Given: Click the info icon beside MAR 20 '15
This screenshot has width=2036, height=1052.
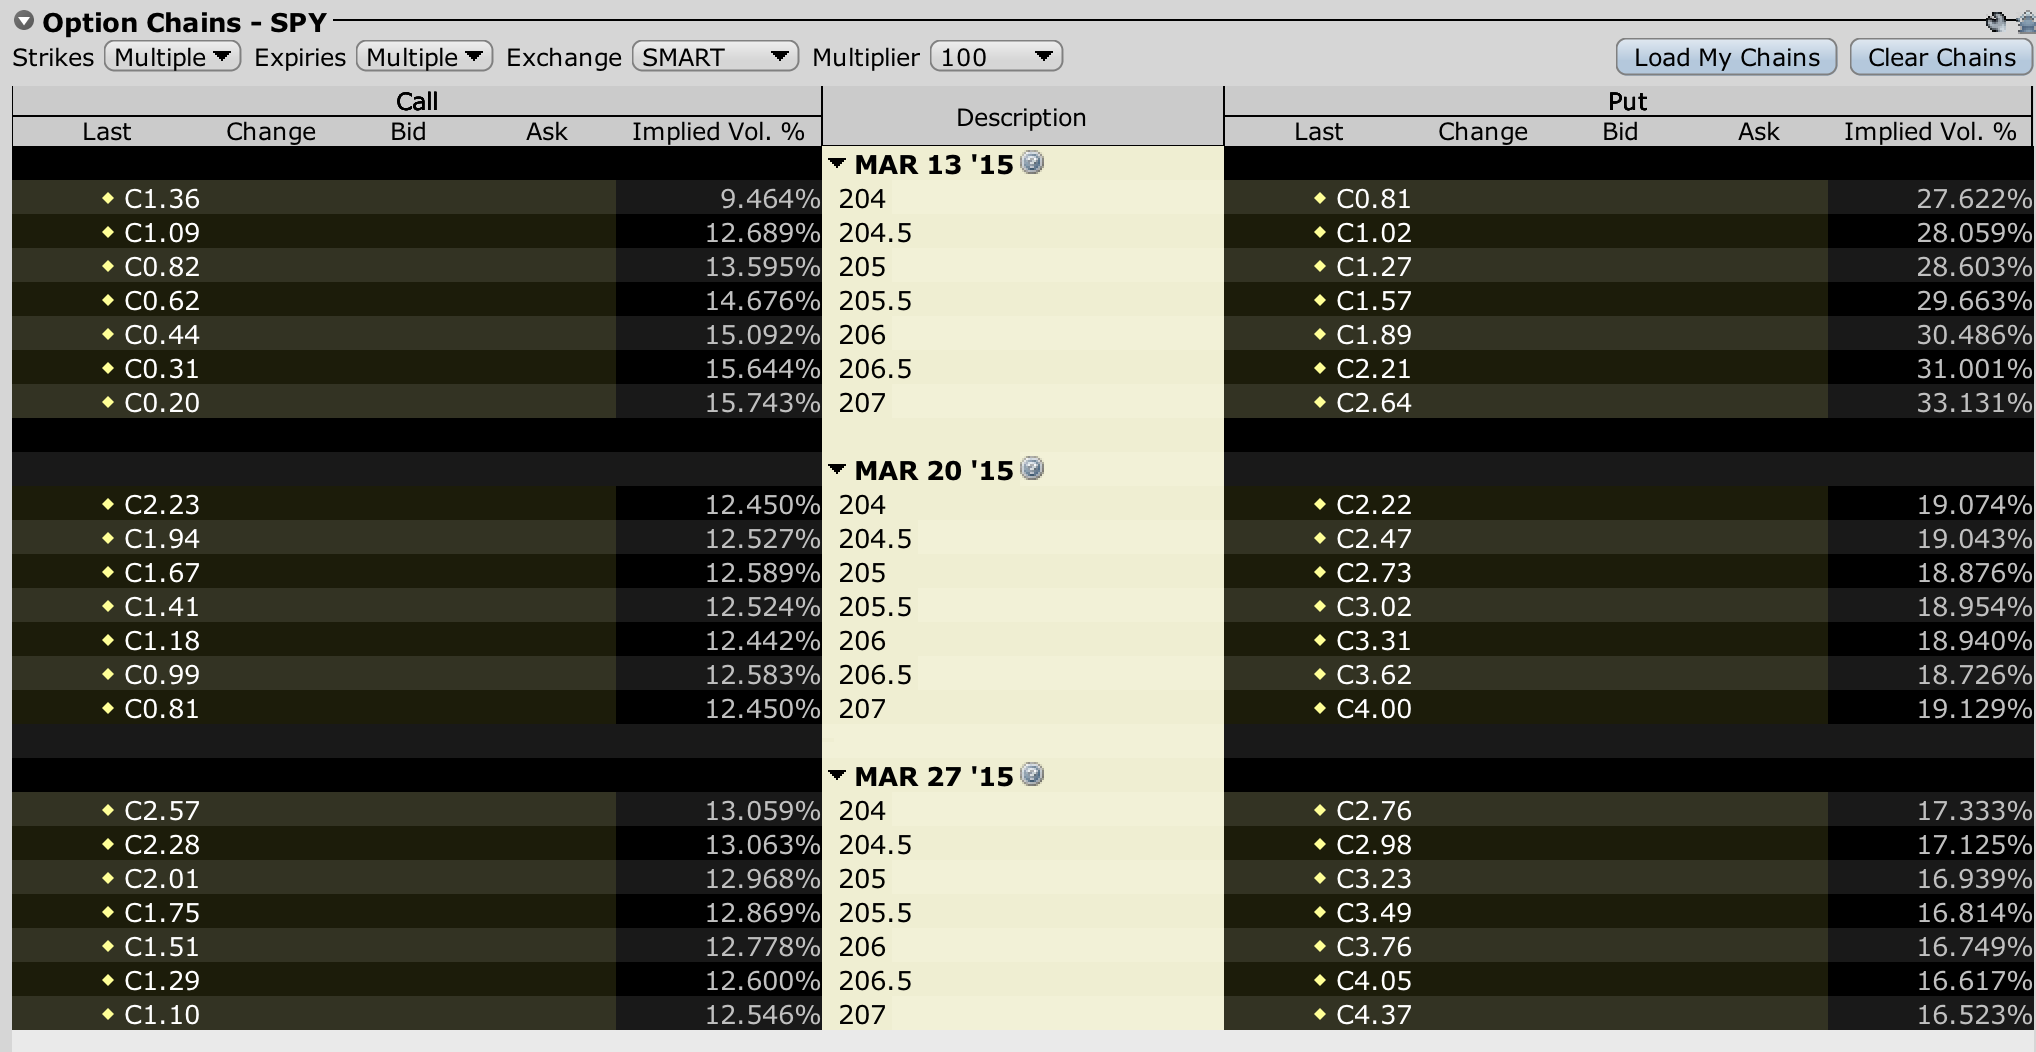Looking at the screenshot, I should tap(1032, 468).
